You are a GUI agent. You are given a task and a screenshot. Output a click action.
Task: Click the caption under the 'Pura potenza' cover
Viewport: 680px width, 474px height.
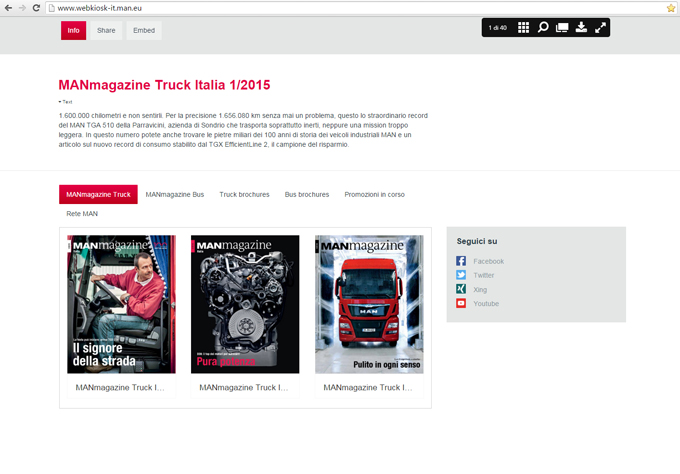pyautogui.click(x=244, y=387)
